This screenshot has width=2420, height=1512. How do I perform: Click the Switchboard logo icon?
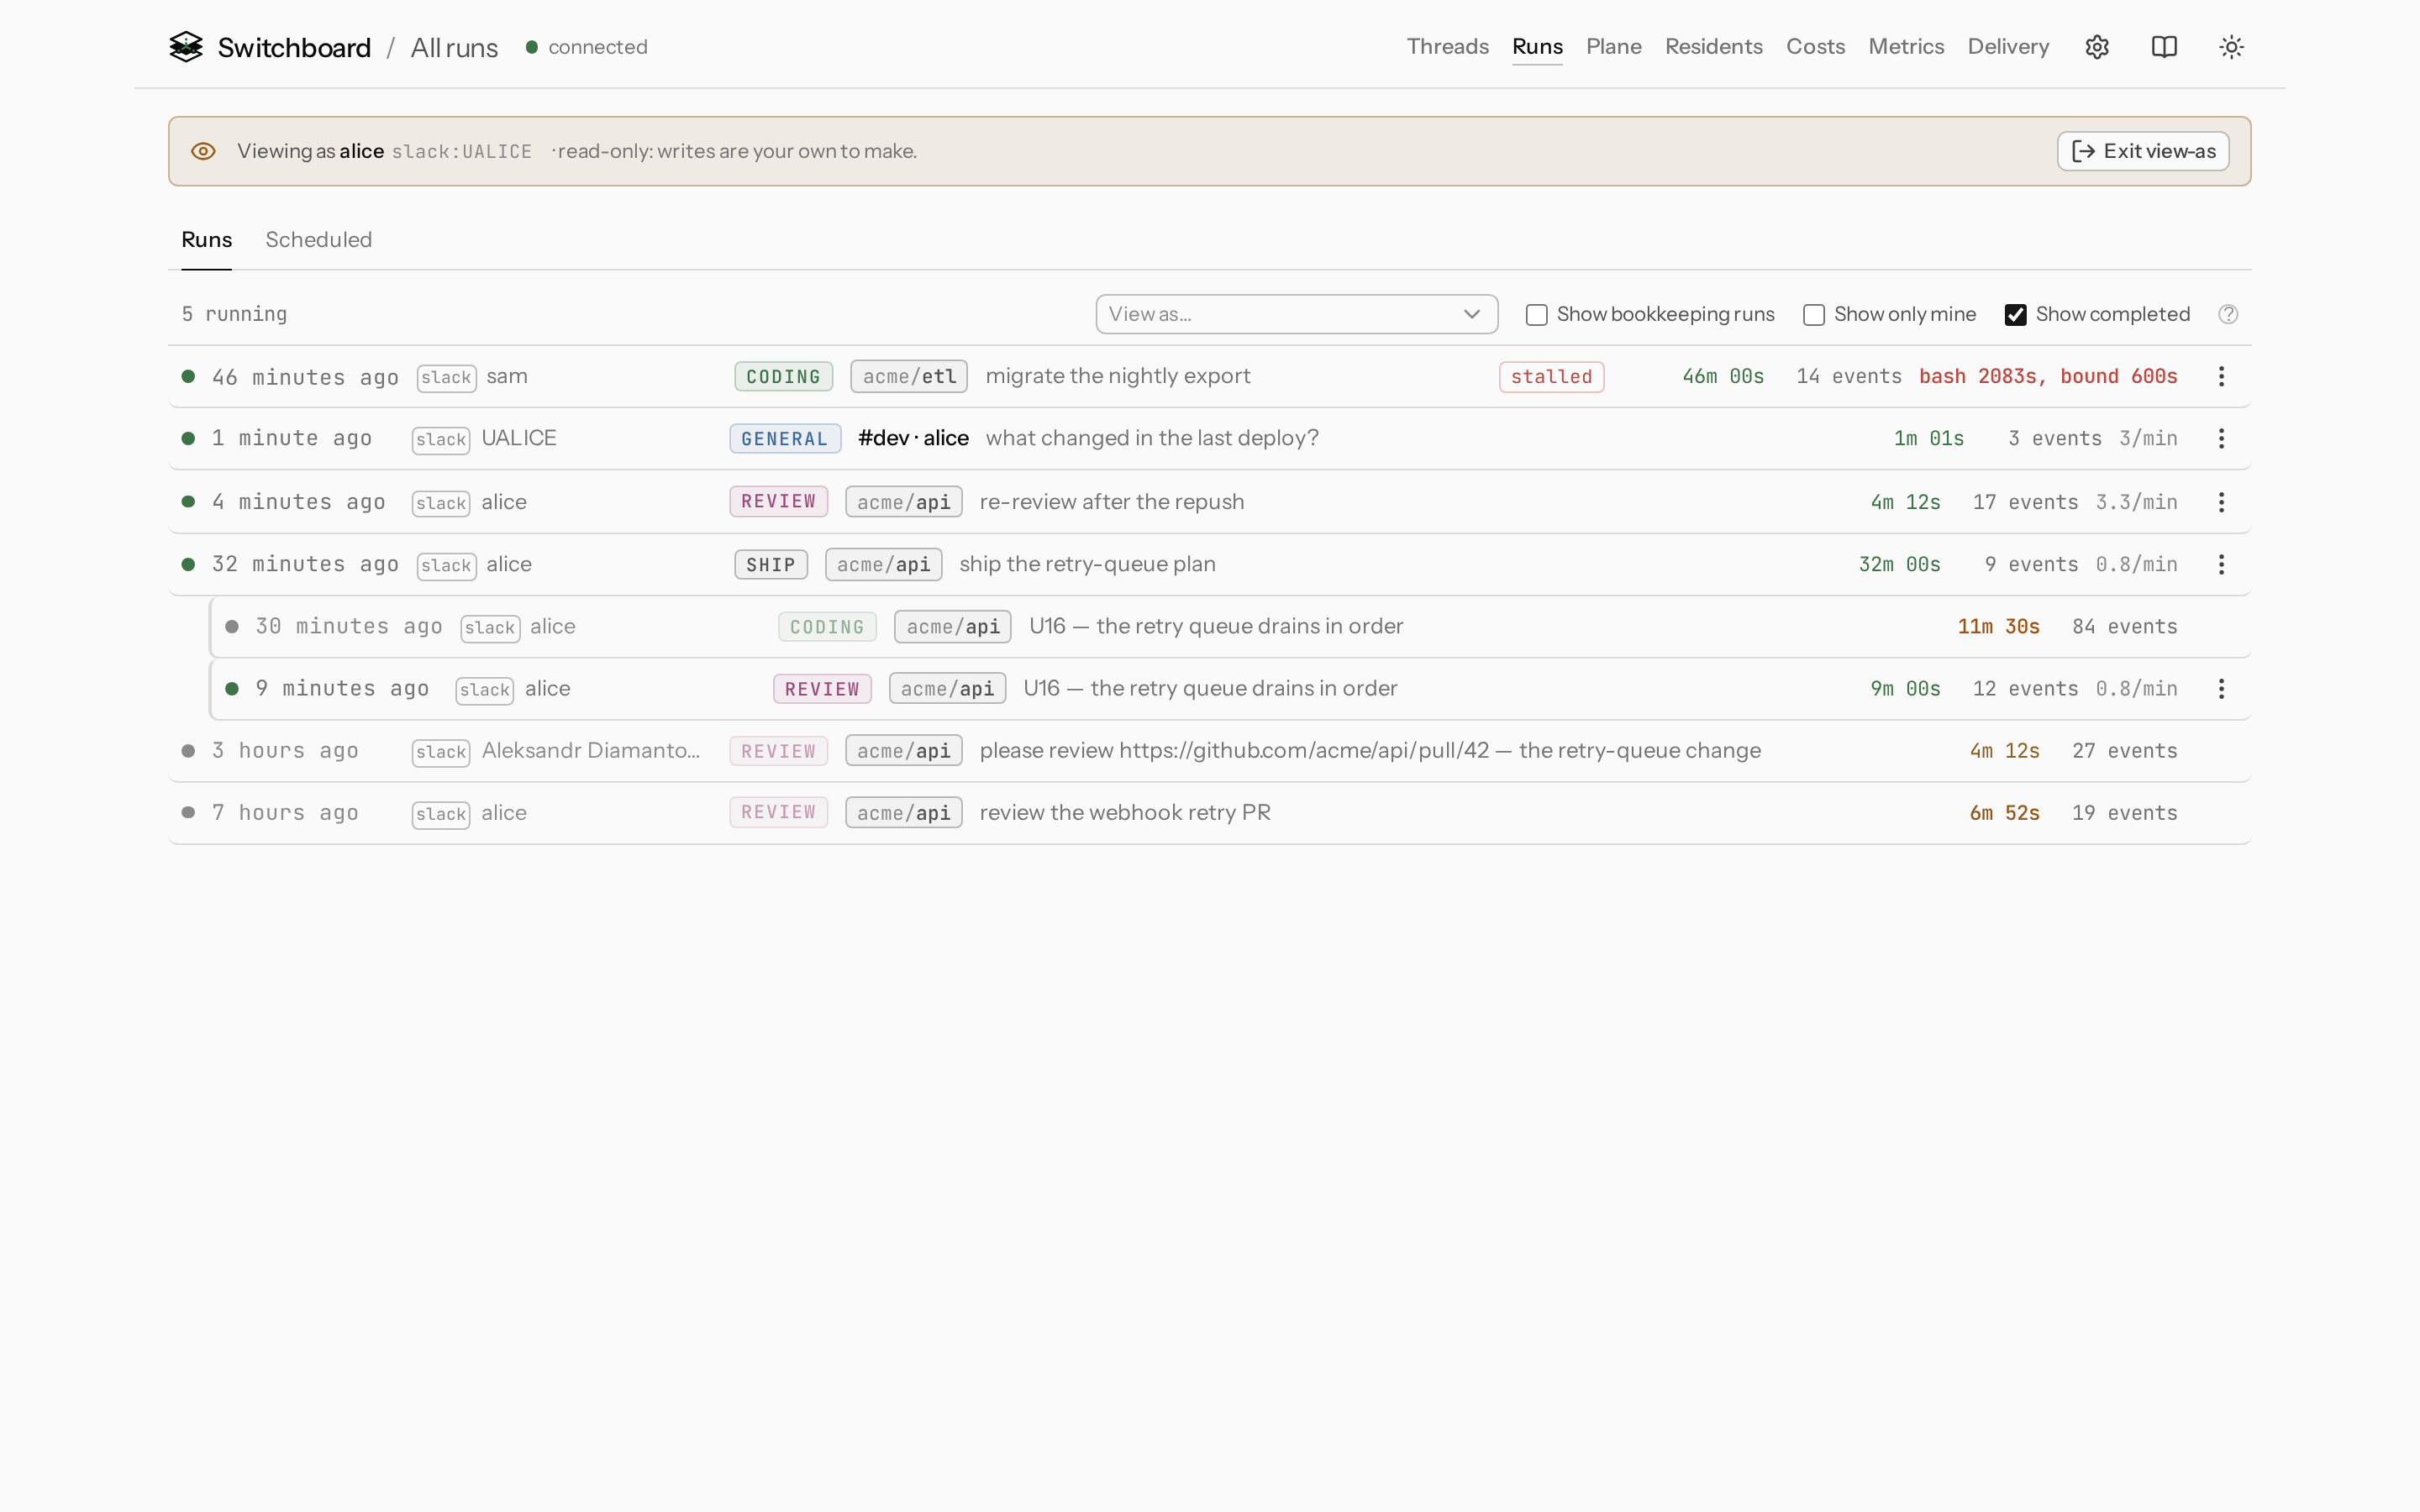coord(186,47)
